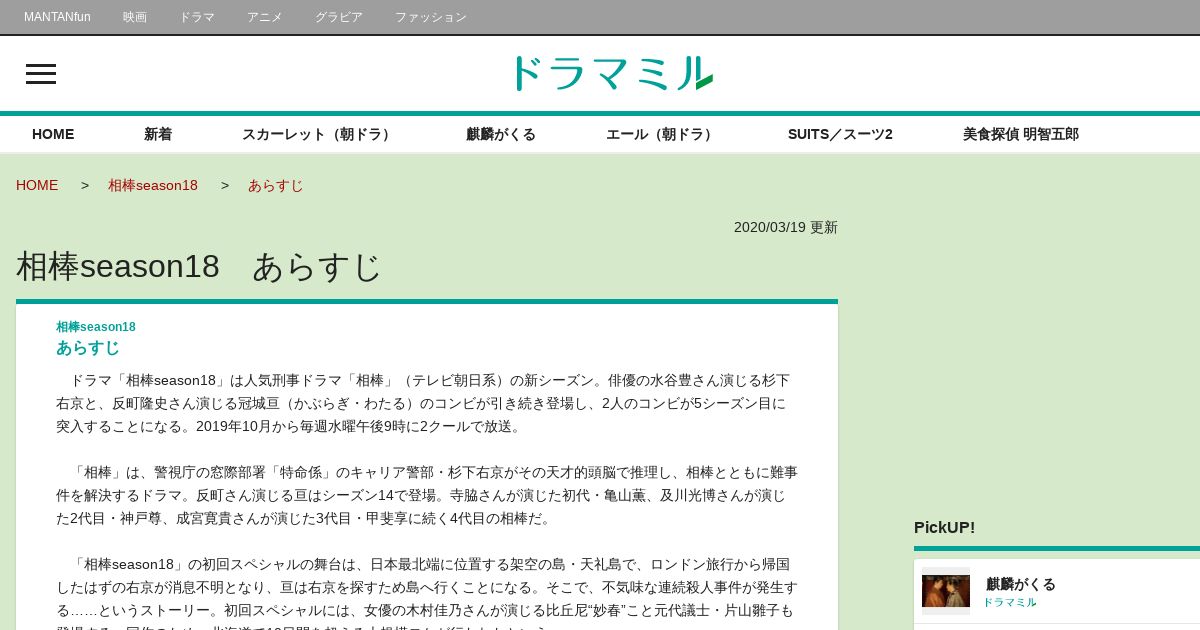Select 新着 in the main navigation
Image resolution: width=1200 pixels, height=630 pixels.
158,134
